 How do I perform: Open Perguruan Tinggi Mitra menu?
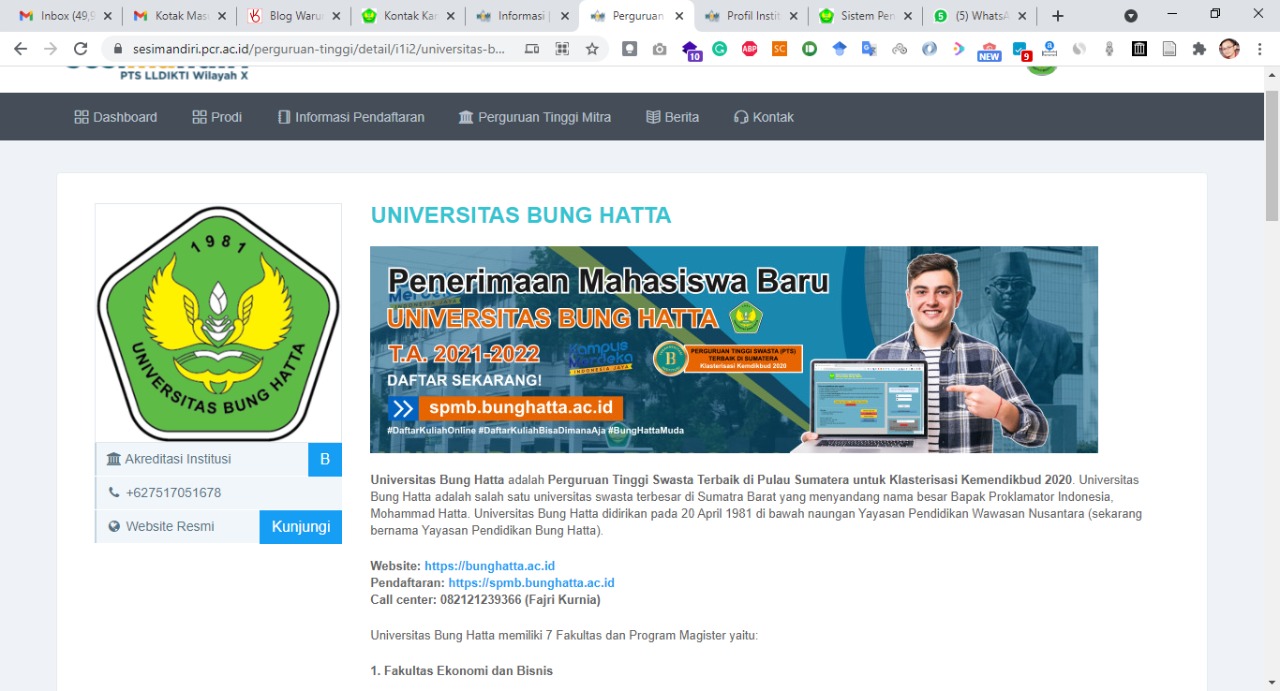[x=534, y=117]
